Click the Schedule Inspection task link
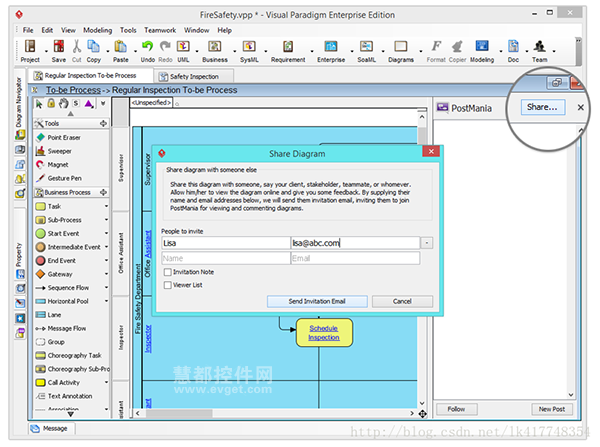This screenshot has width=600, height=447. point(324,333)
